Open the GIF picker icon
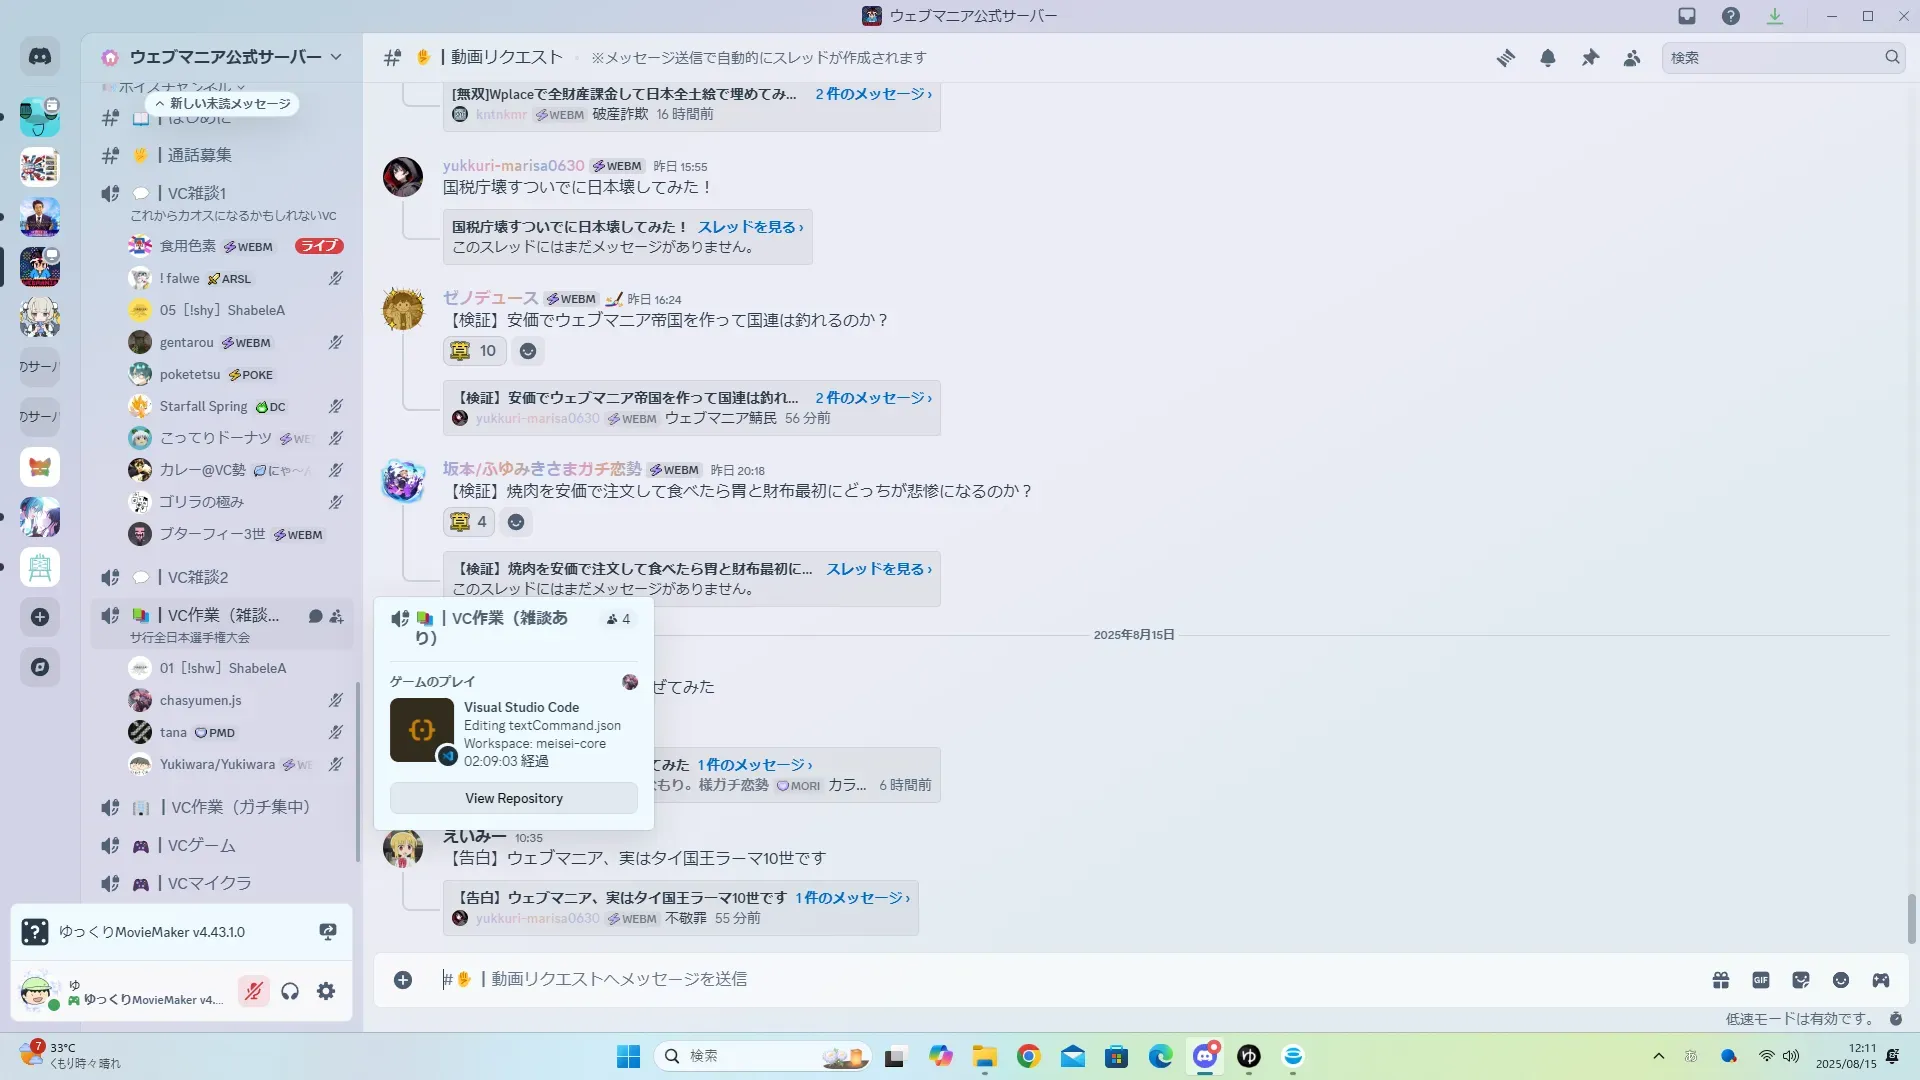The height and width of the screenshot is (1080, 1920). click(1761, 980)
